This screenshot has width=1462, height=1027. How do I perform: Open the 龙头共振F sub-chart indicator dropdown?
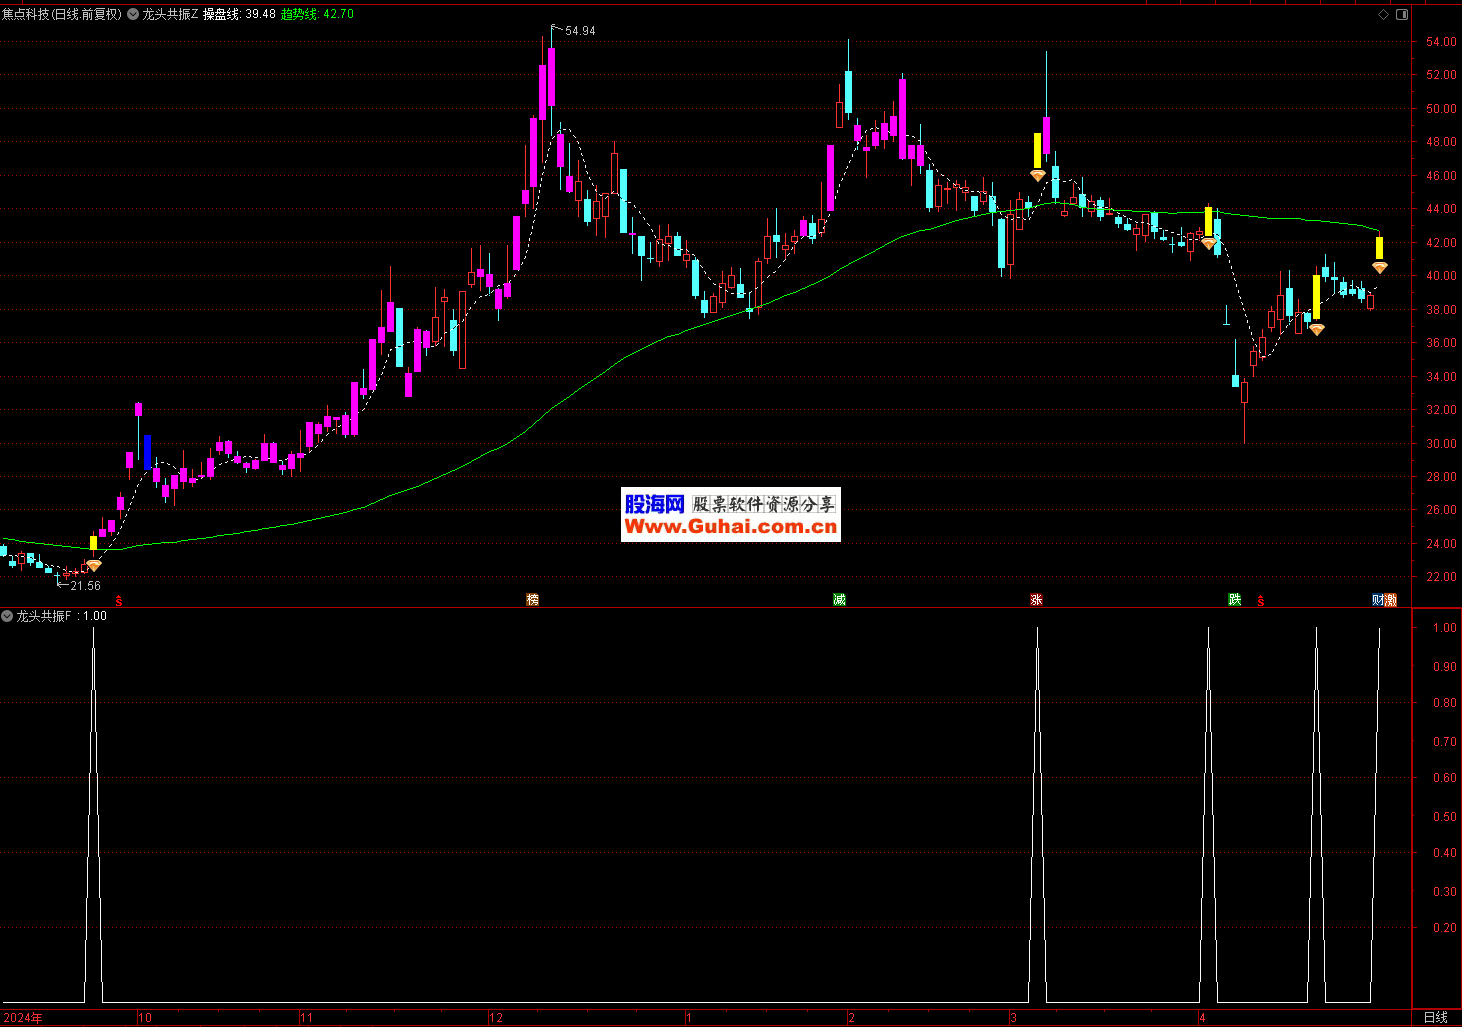(7, 616)
